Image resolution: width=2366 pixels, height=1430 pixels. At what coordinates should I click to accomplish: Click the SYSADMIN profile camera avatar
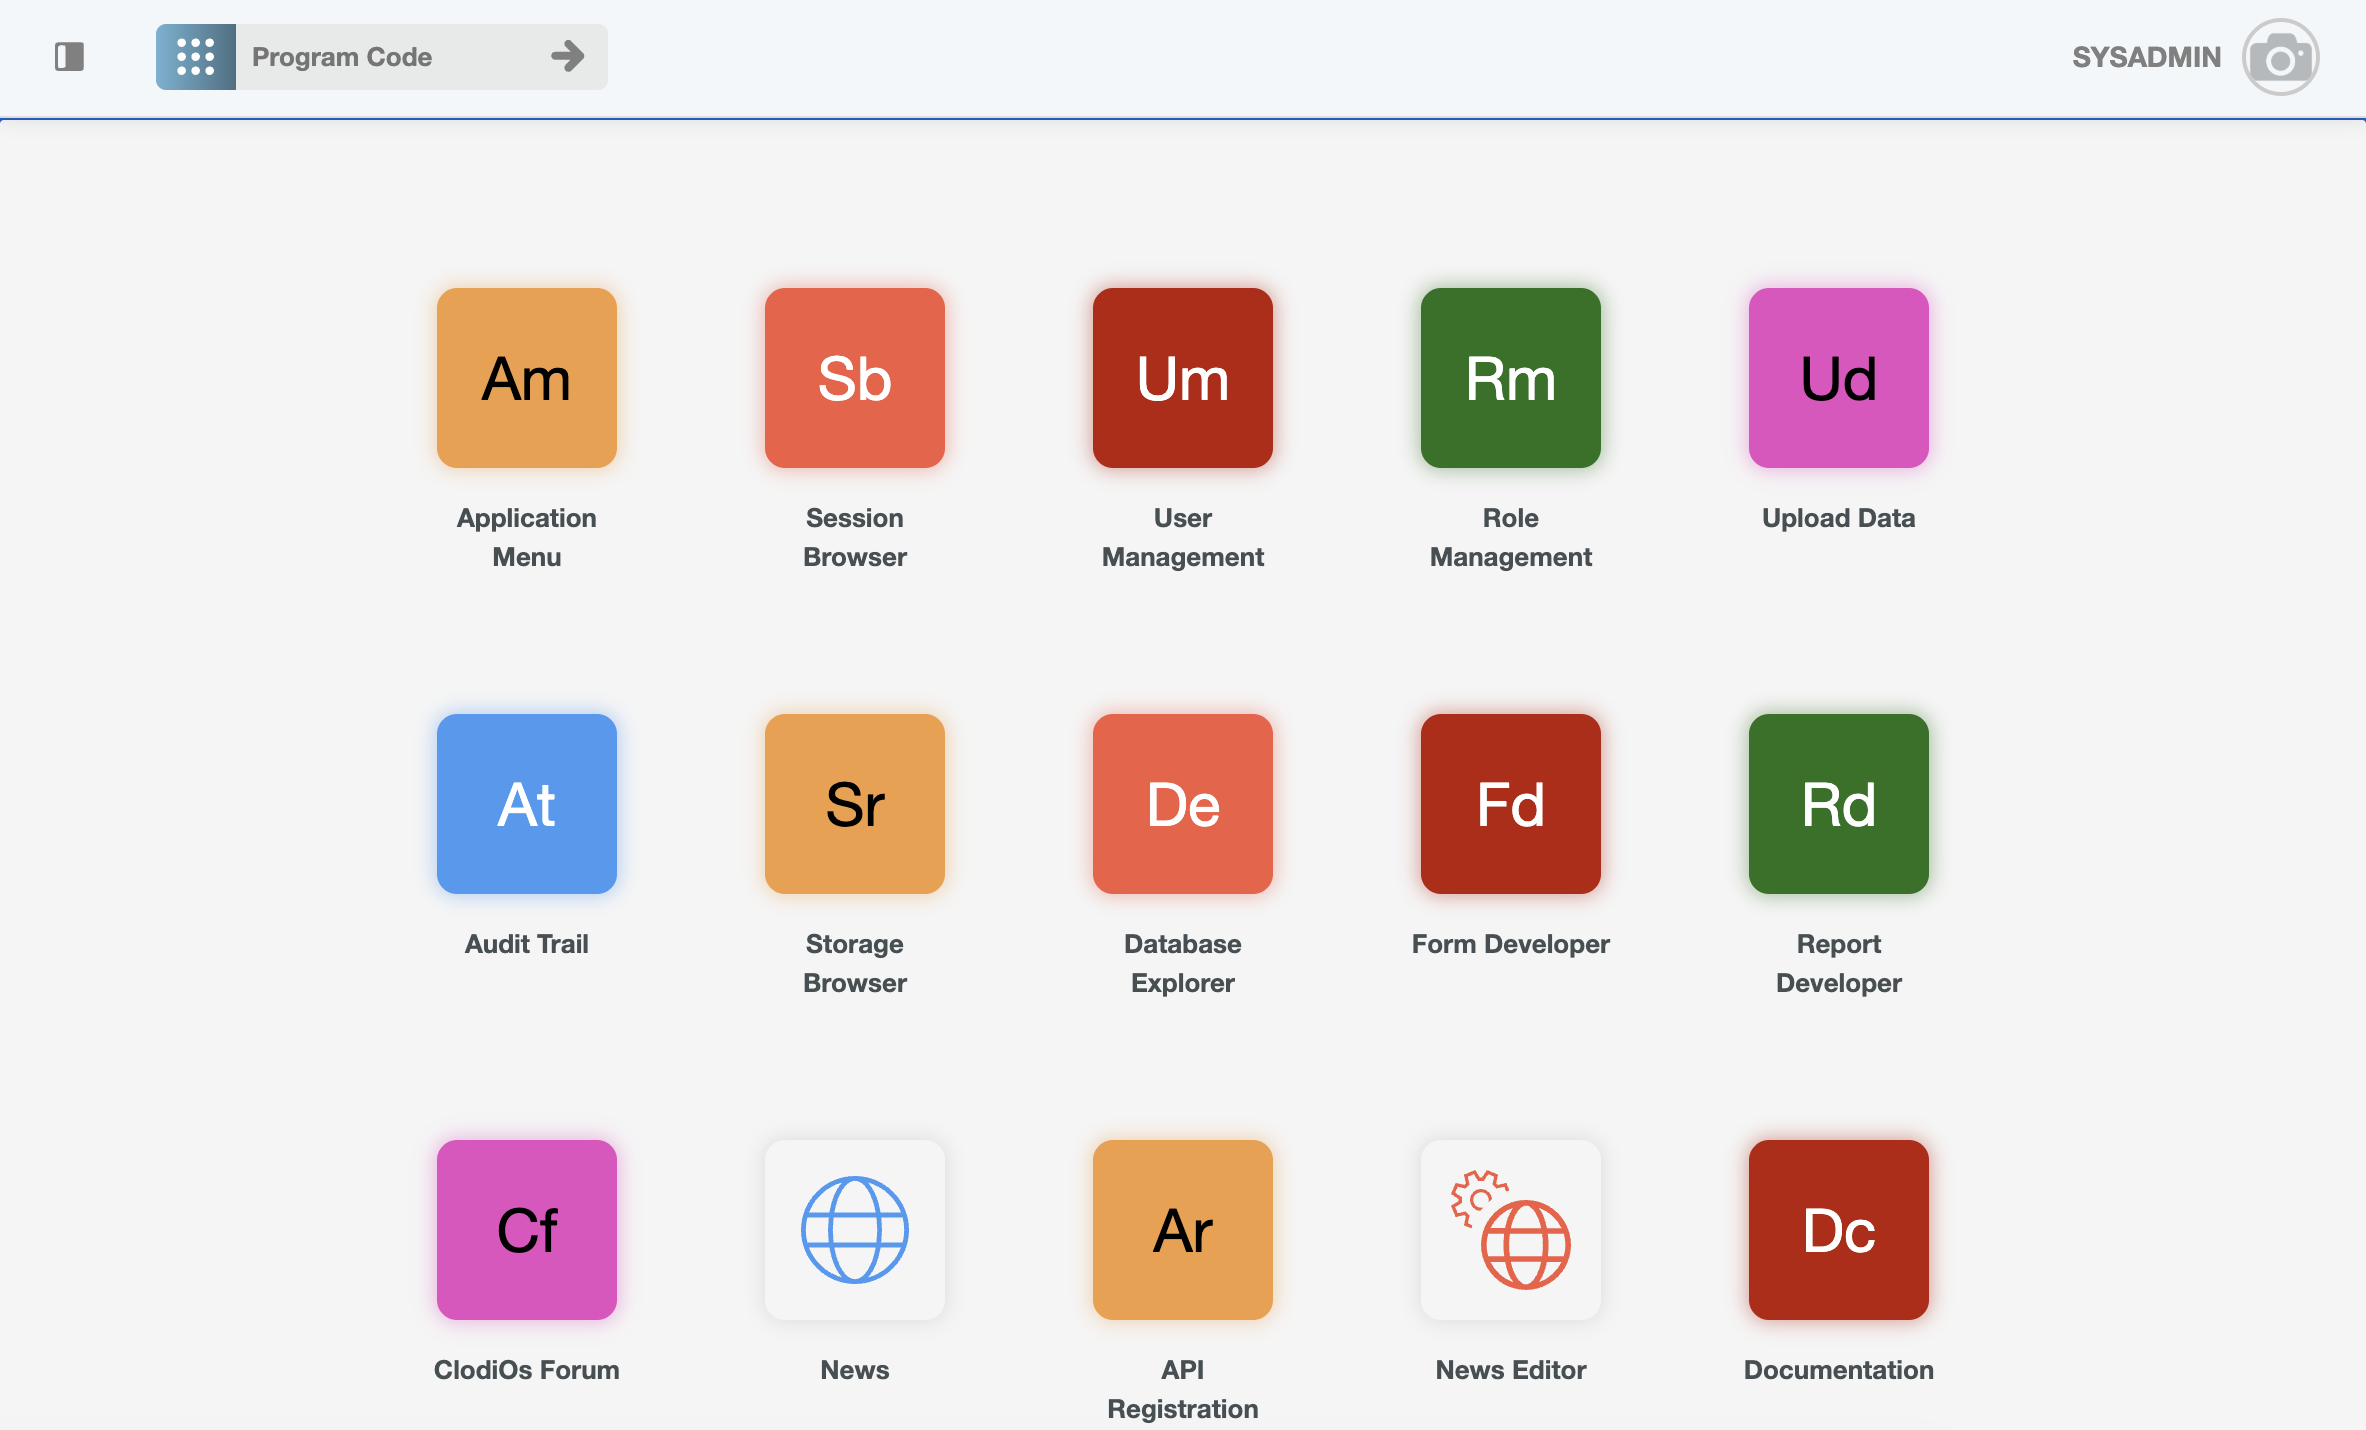[2280, 58]
